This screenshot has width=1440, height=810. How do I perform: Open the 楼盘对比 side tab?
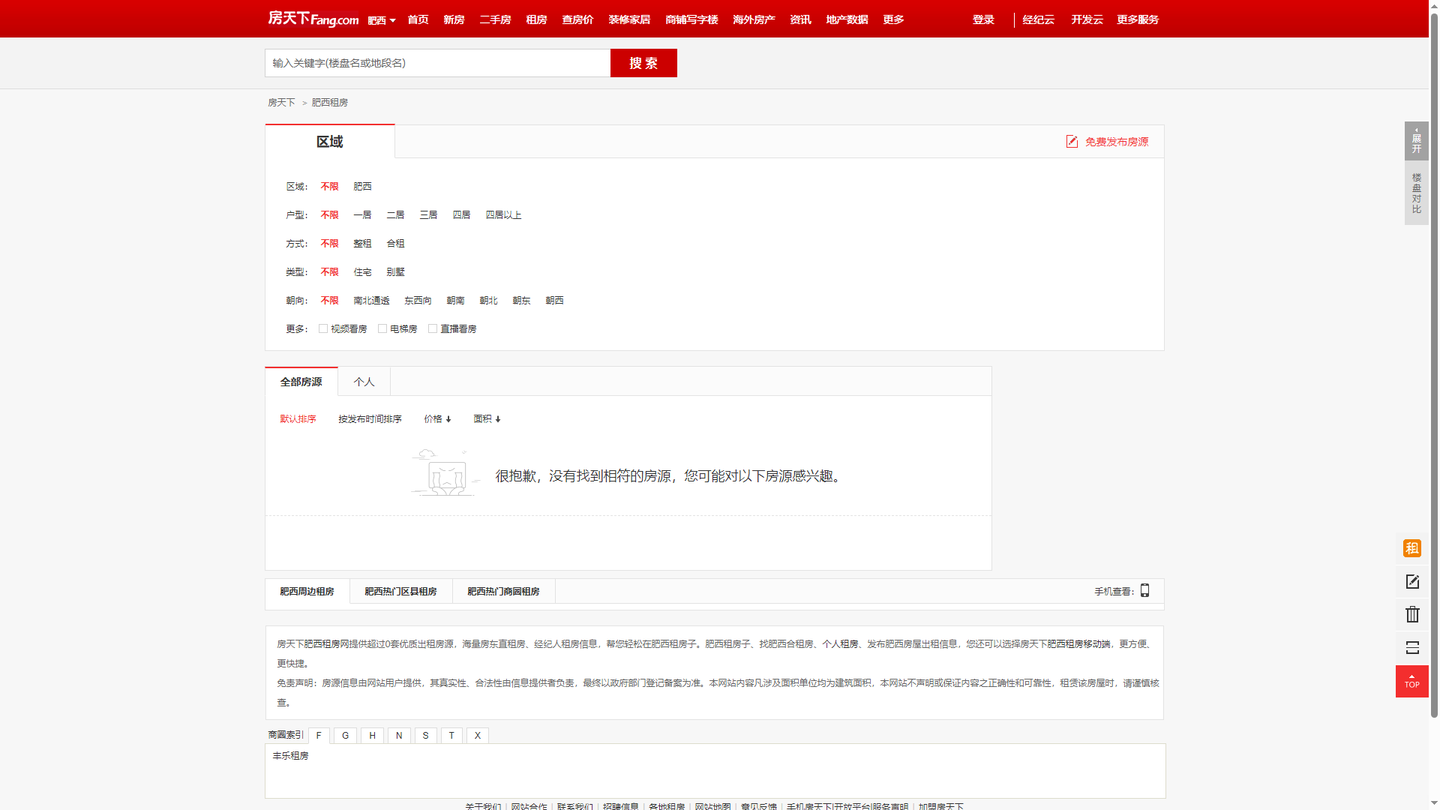(x=1416, y=193)
